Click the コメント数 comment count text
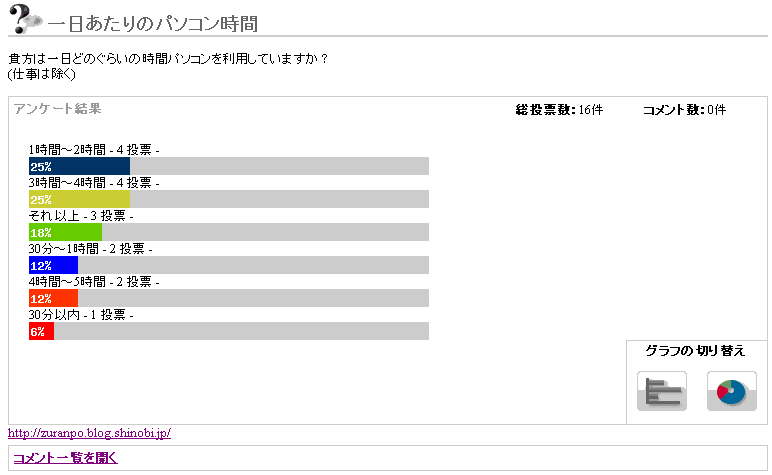 [x=683, y=110]
